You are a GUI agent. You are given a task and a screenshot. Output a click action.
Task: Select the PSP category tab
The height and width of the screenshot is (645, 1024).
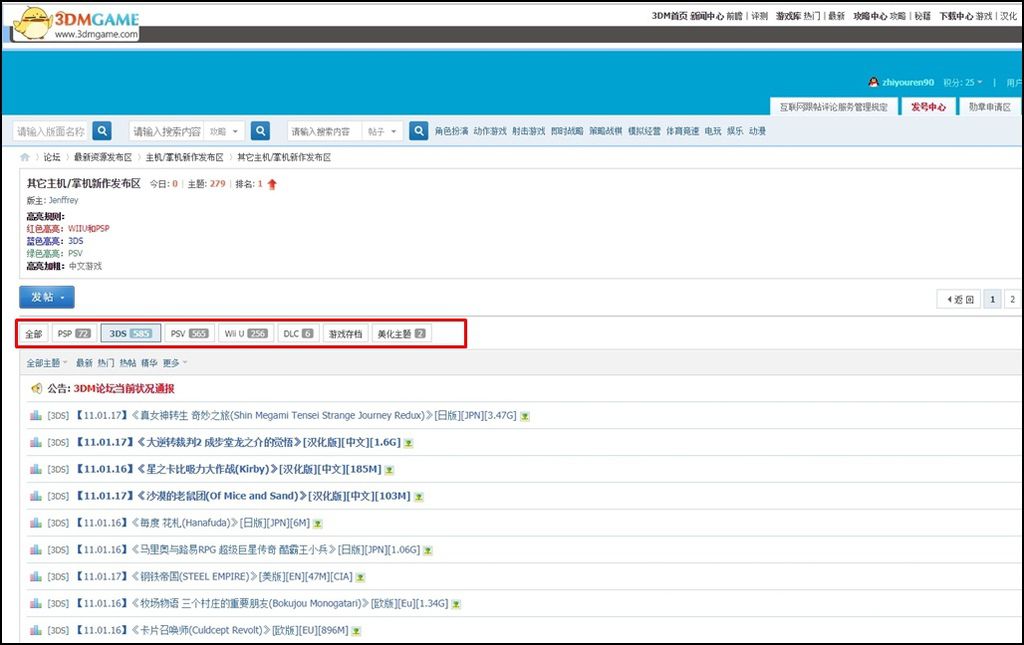74,334
